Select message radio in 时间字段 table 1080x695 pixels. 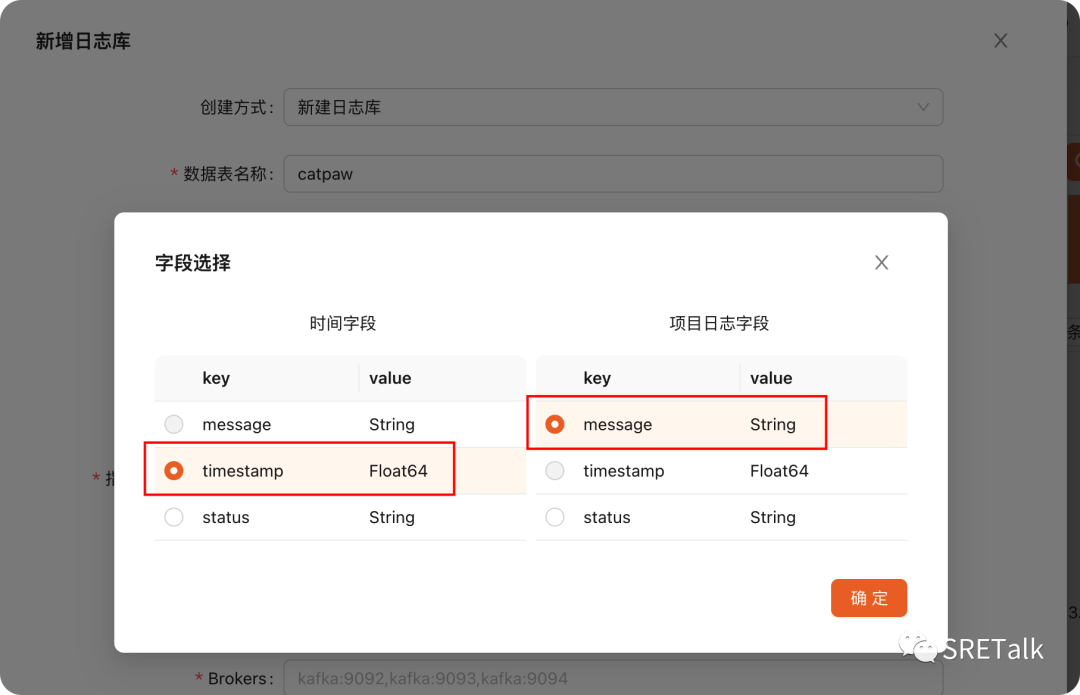[174, 424]
